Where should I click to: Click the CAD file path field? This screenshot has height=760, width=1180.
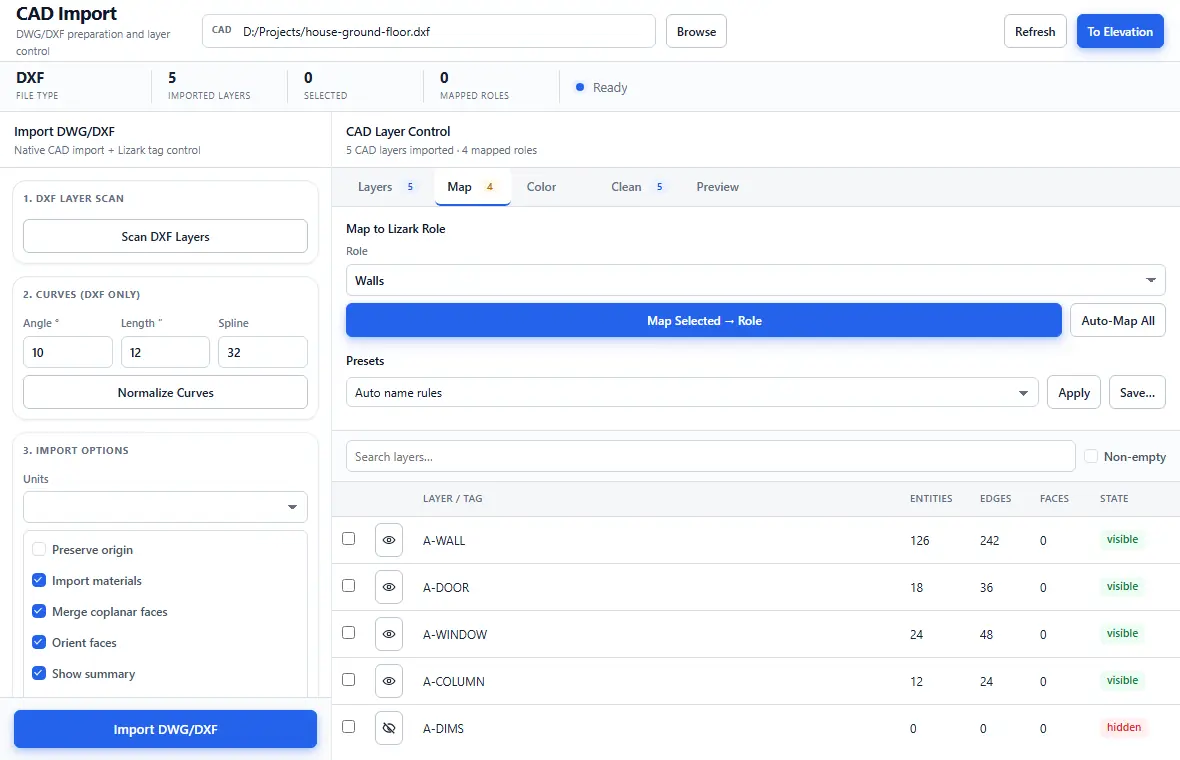click(429, 32)
